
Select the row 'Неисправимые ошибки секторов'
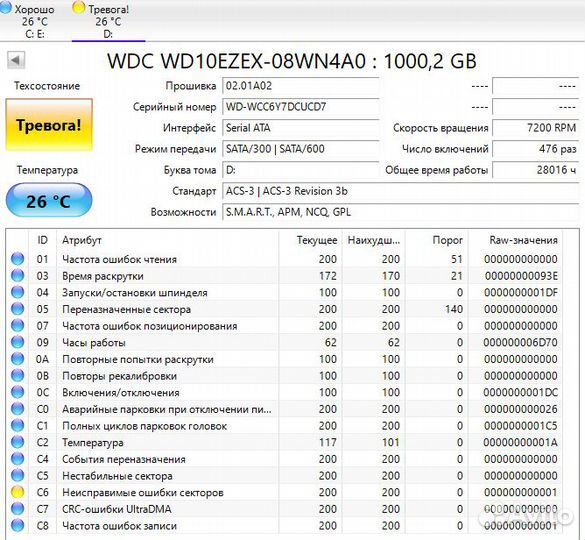285,492
